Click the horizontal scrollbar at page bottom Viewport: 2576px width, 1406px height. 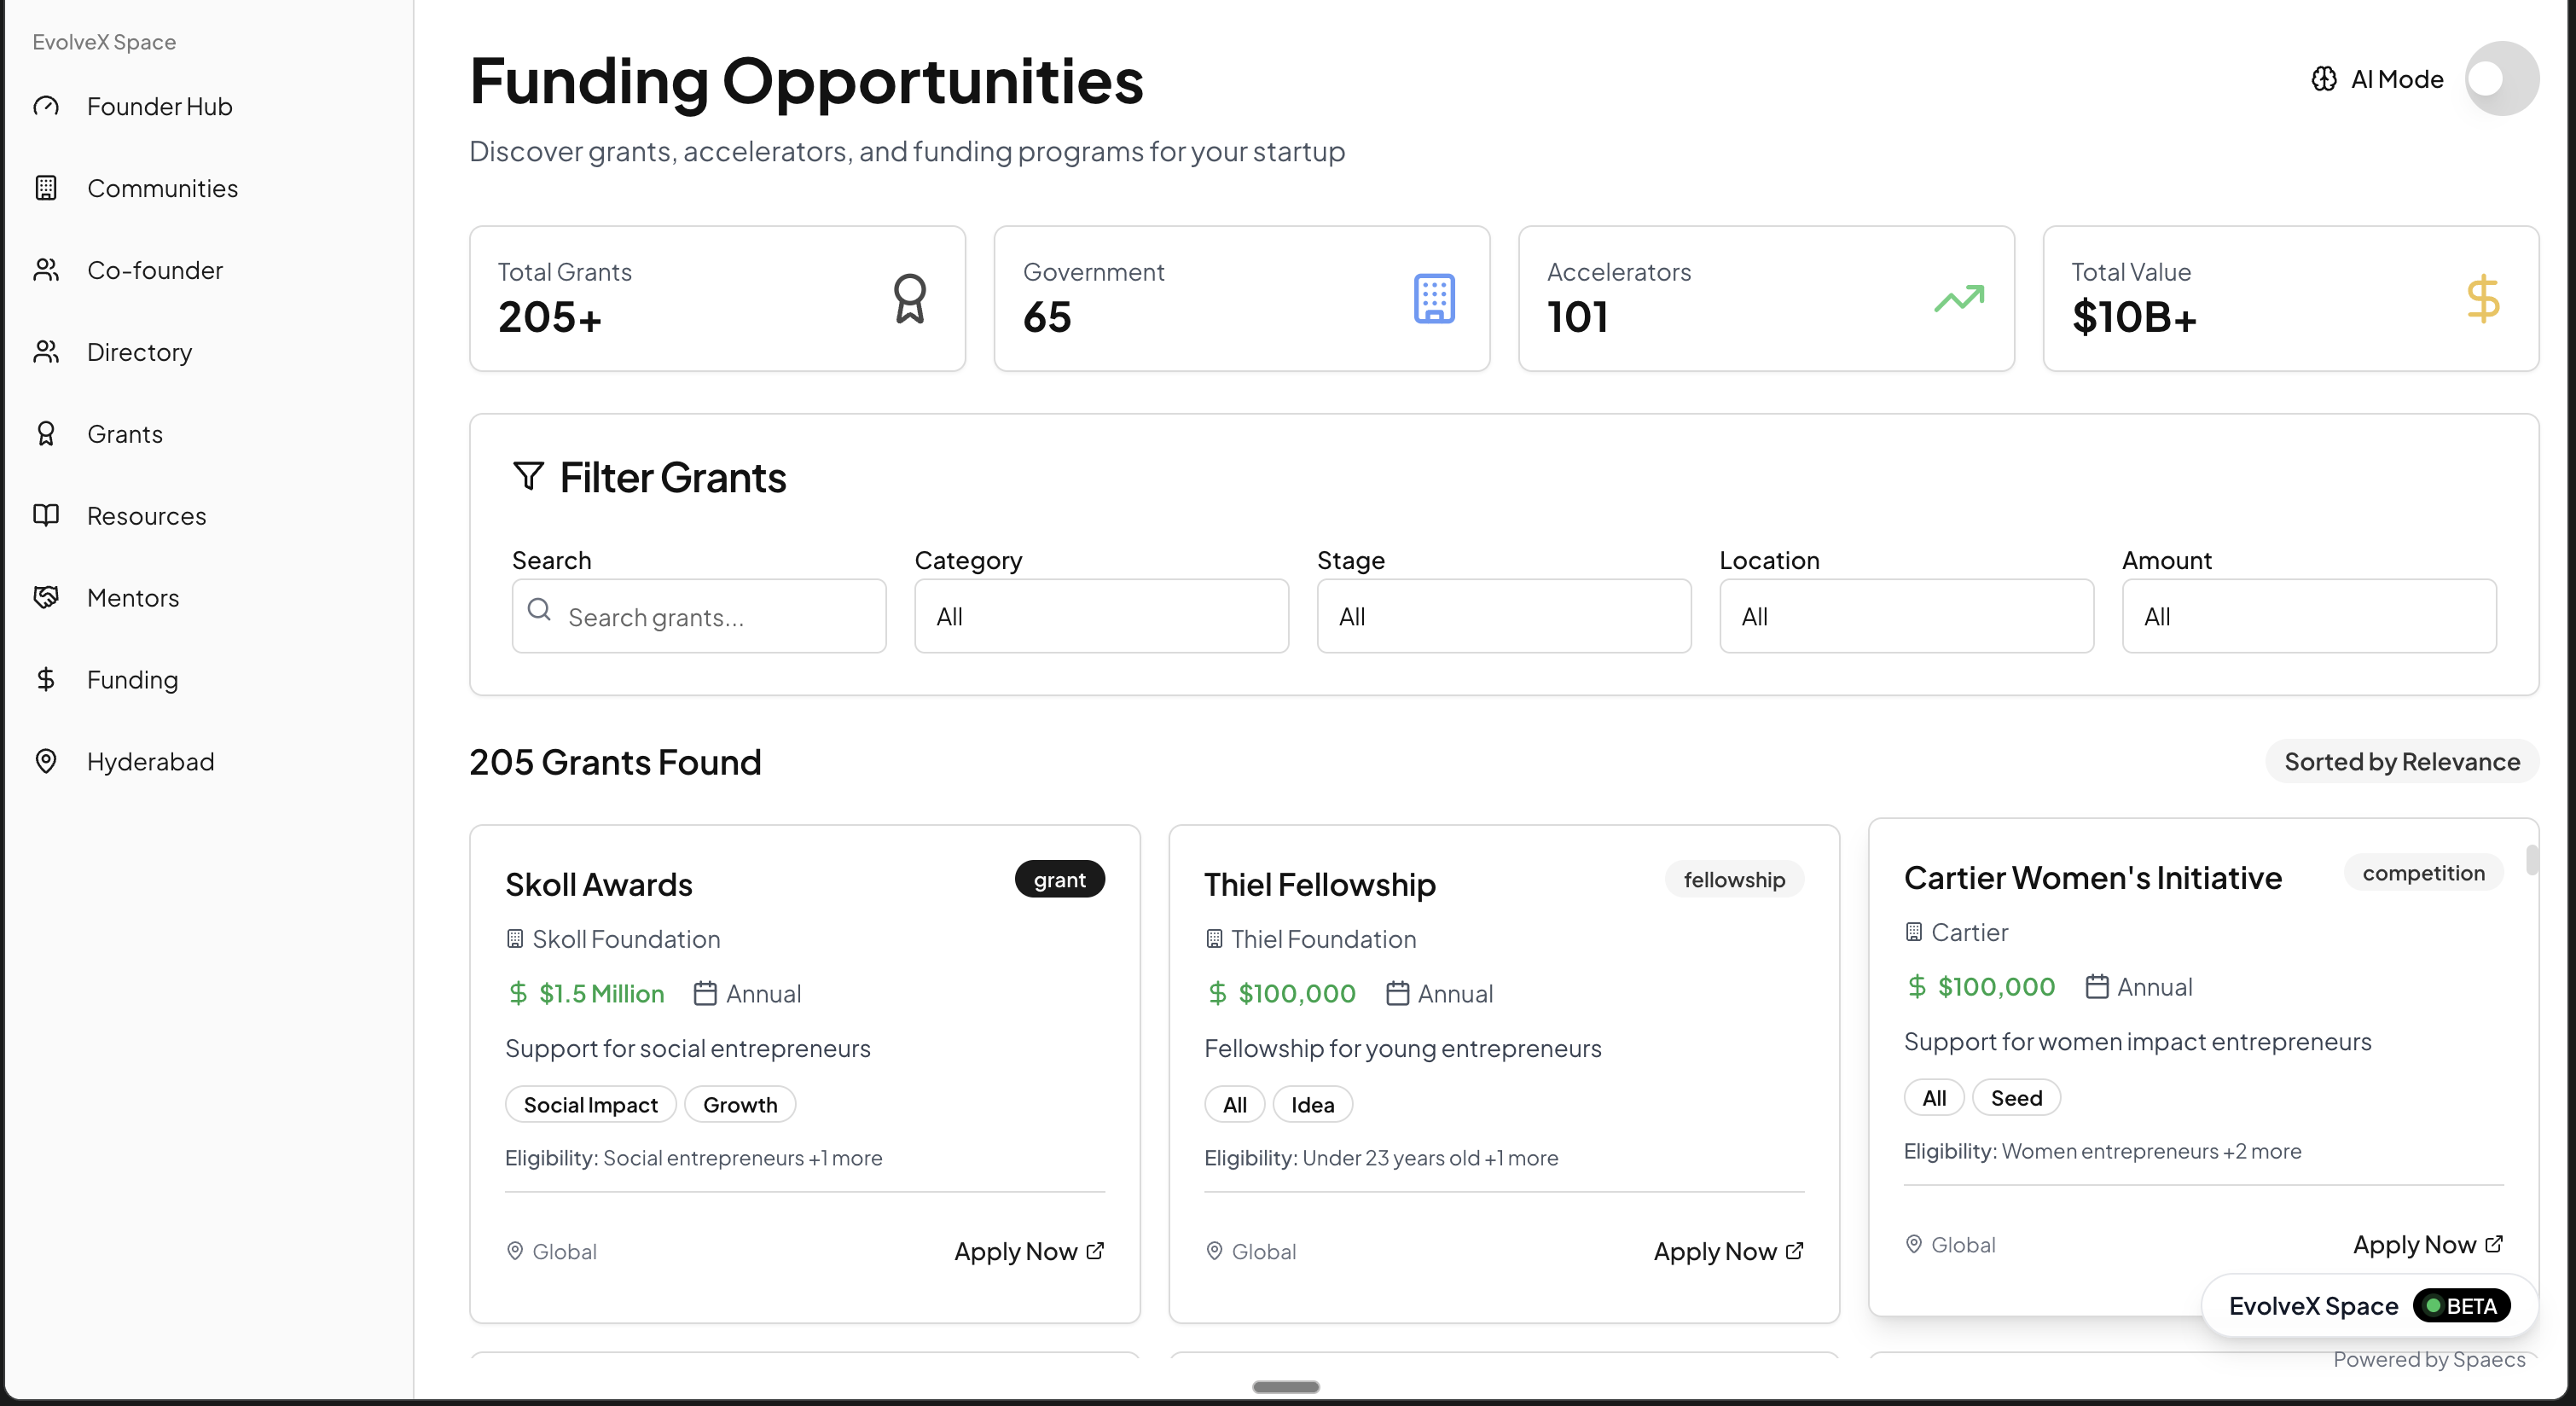pyautogui.click(x=1285, y=1387)
